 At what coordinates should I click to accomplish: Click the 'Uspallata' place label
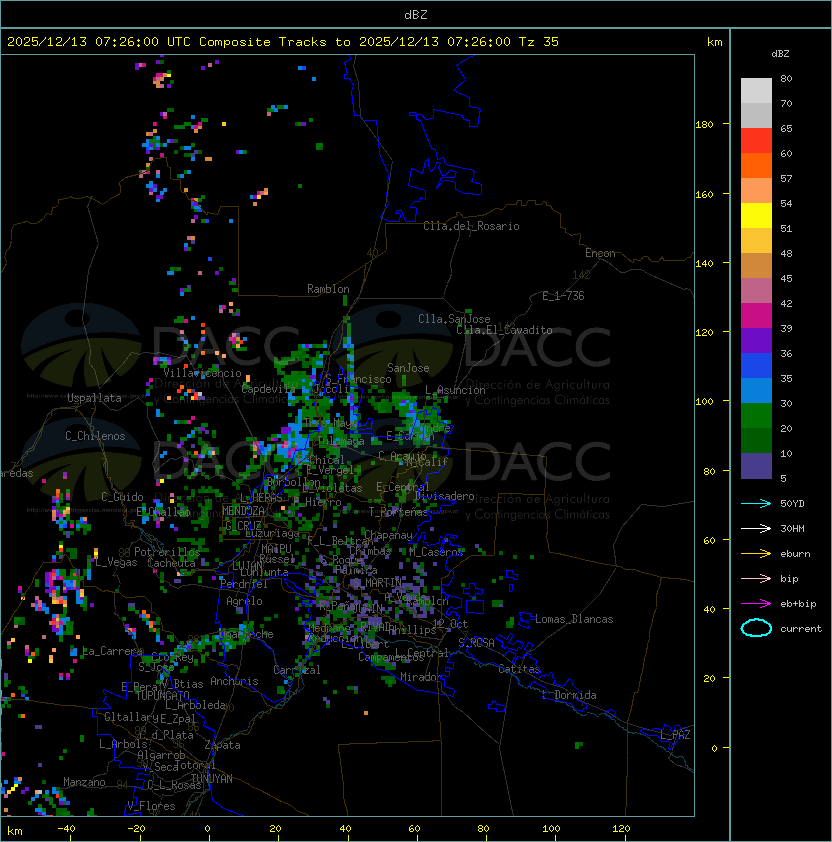click(x=94, y=398)
